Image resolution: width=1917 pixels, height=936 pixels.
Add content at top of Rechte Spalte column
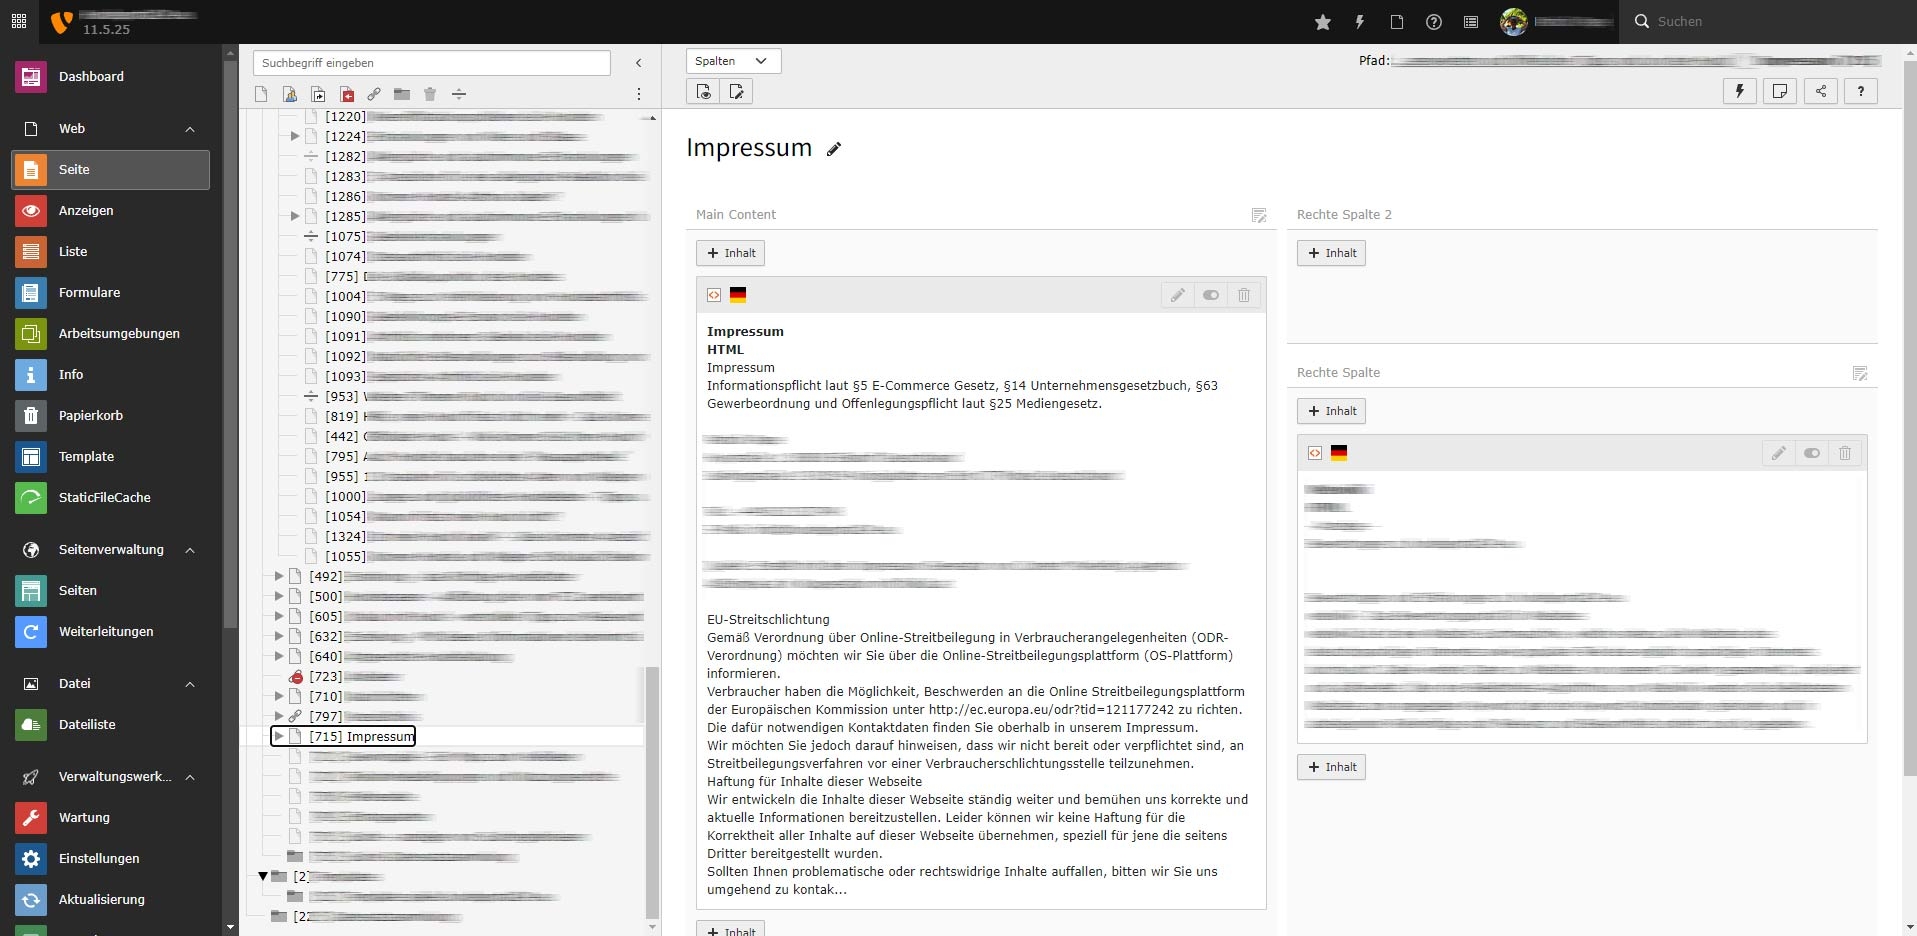click(1332, 411)
